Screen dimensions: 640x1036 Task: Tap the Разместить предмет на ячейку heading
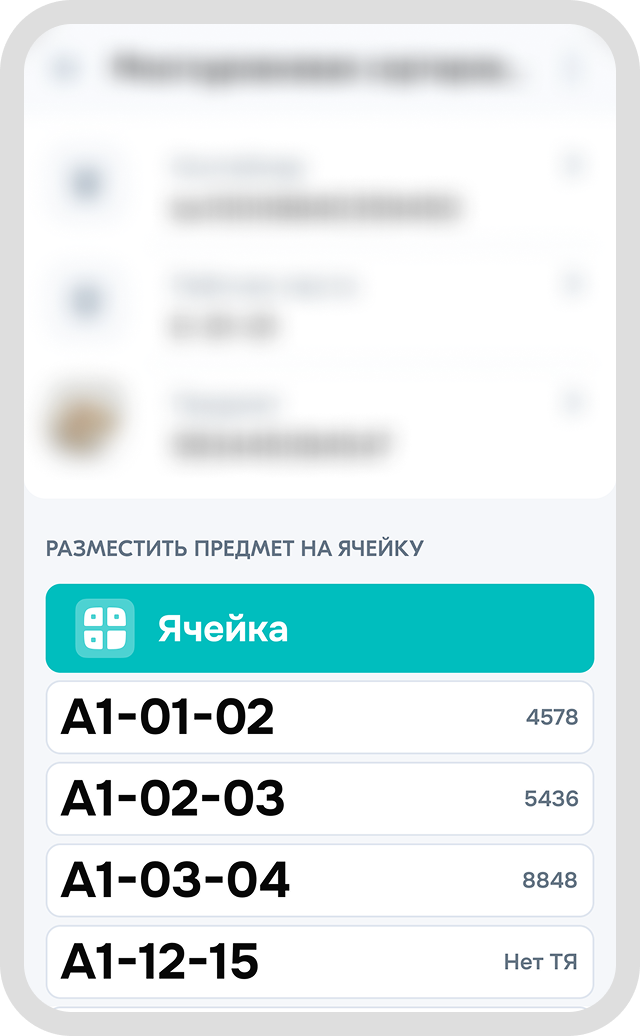[235, 548]
